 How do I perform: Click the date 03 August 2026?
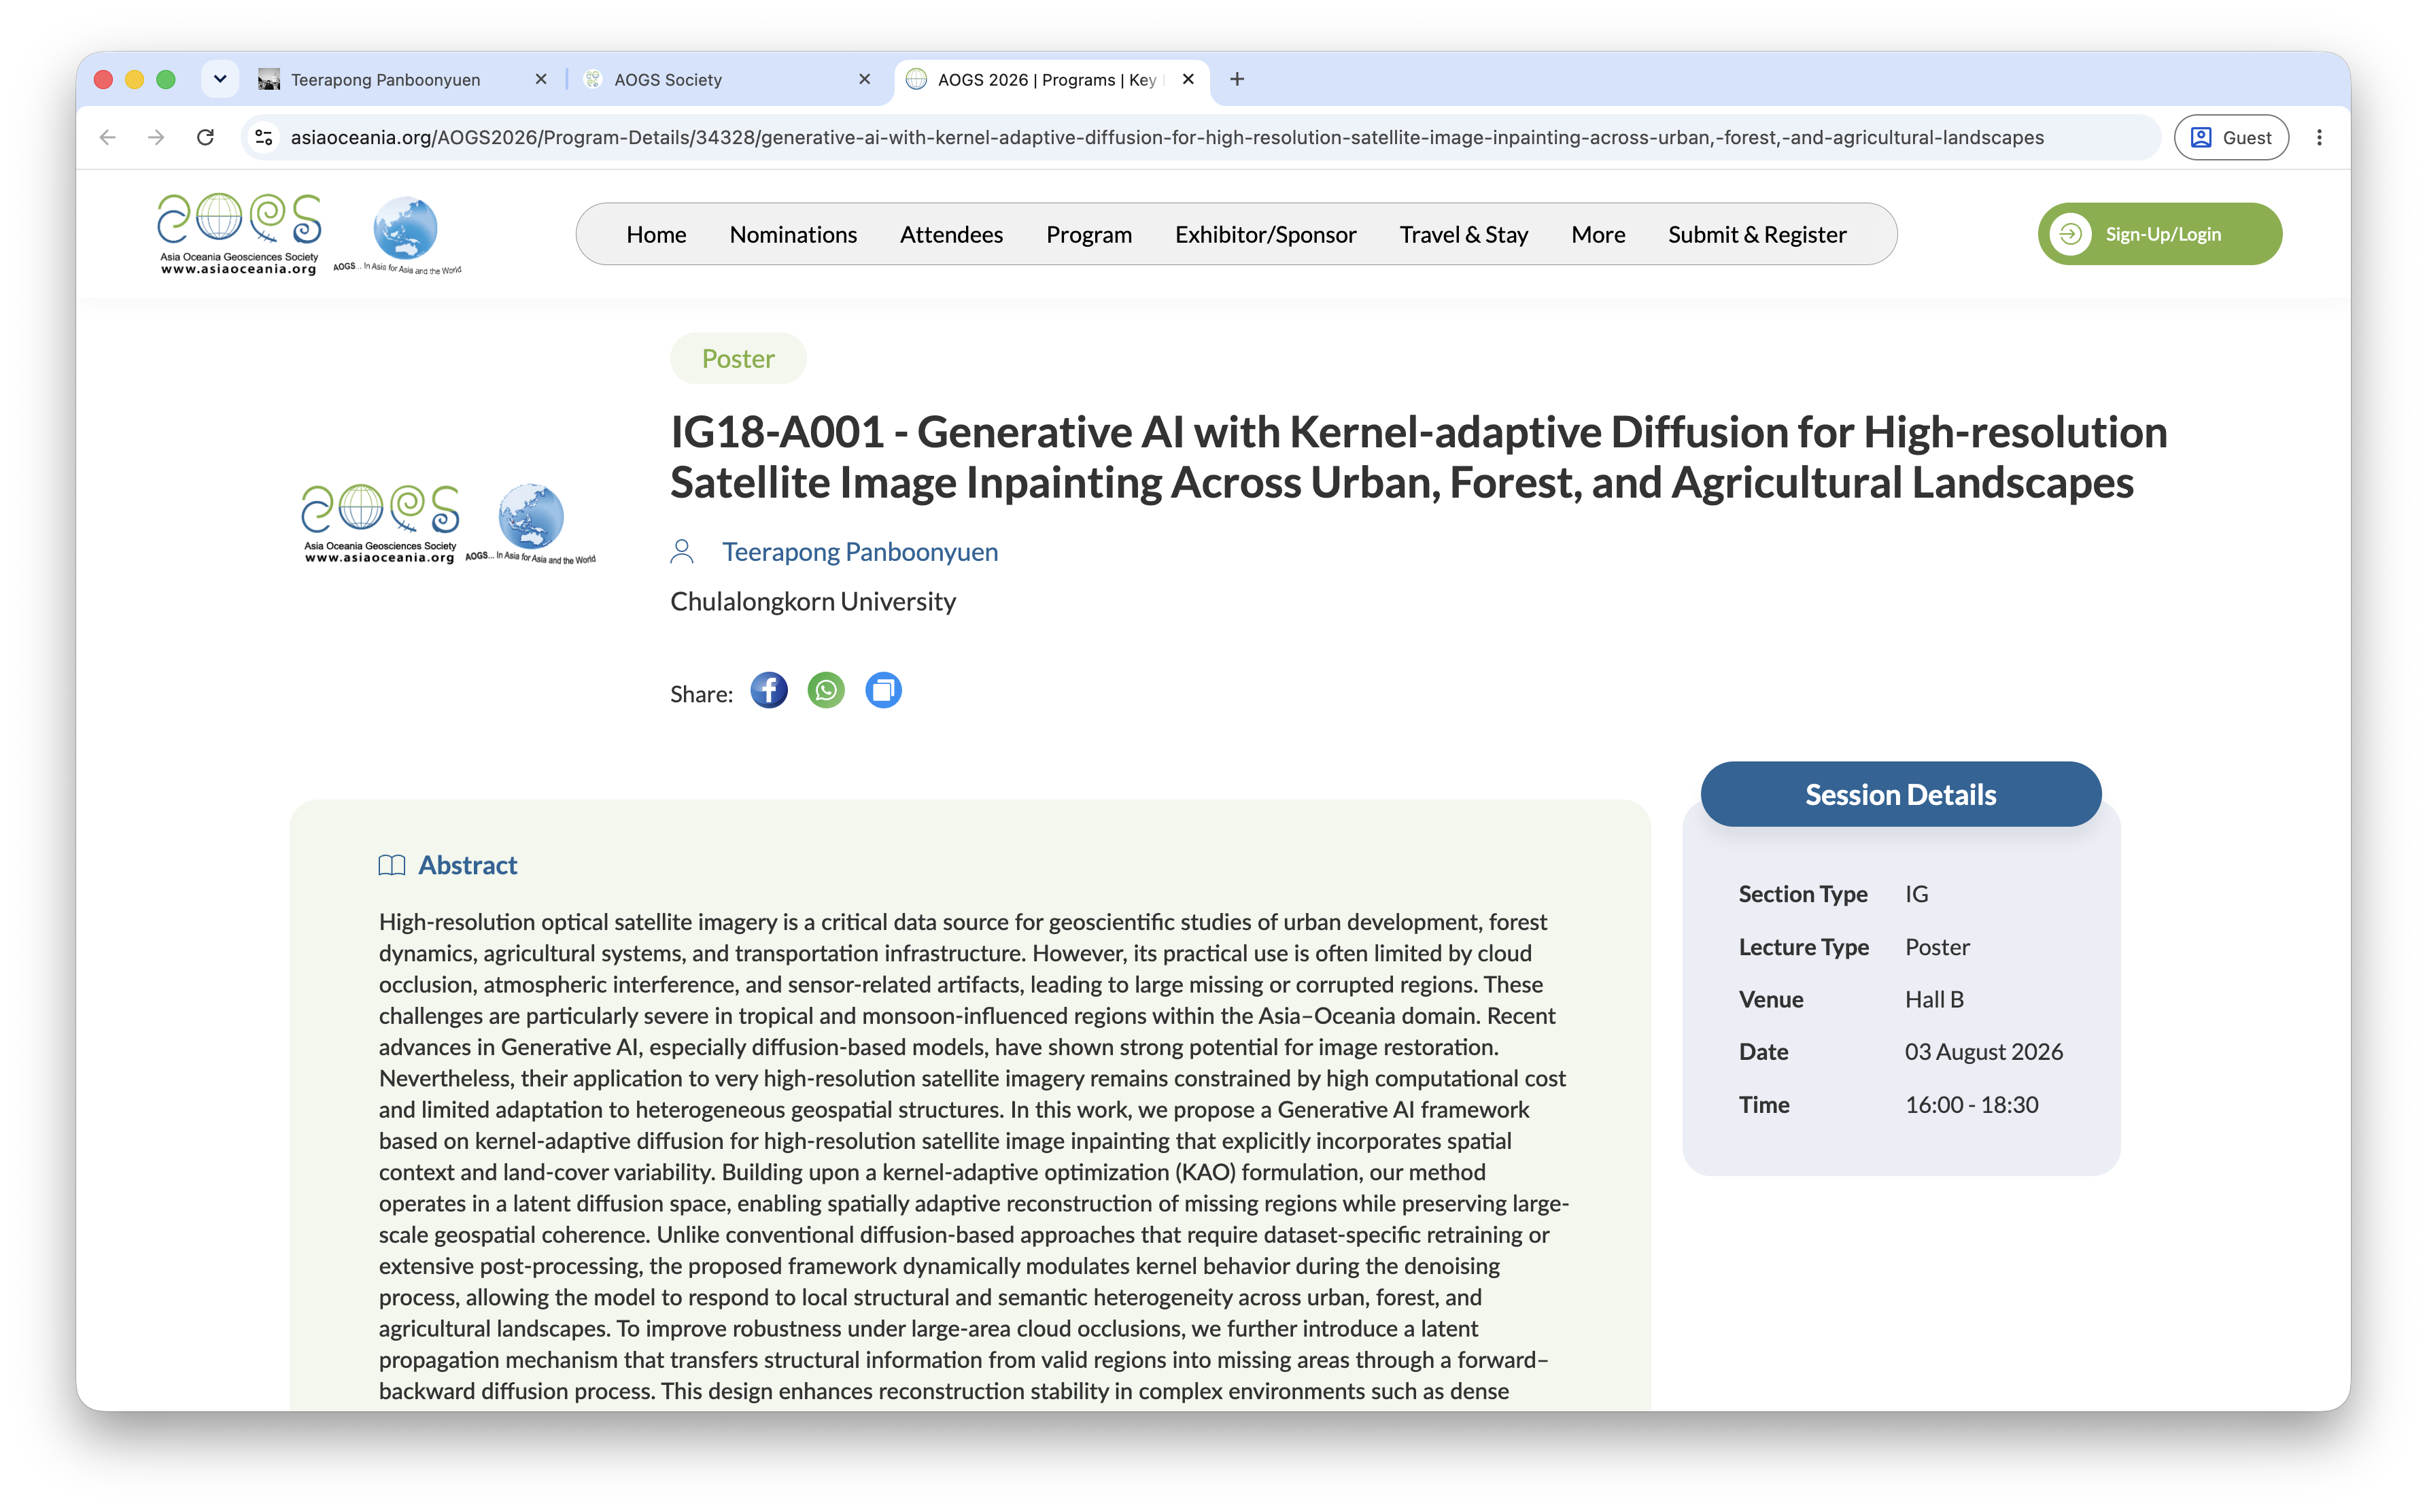coord(1984,1052)
